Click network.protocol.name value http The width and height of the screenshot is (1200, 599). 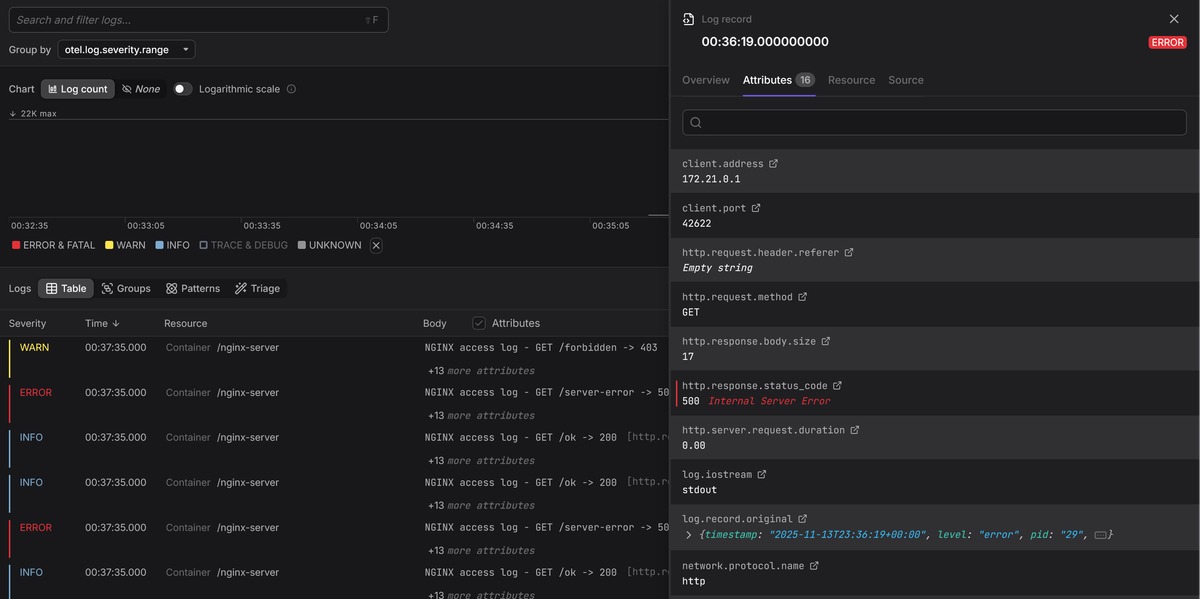[x=693, y=581]
